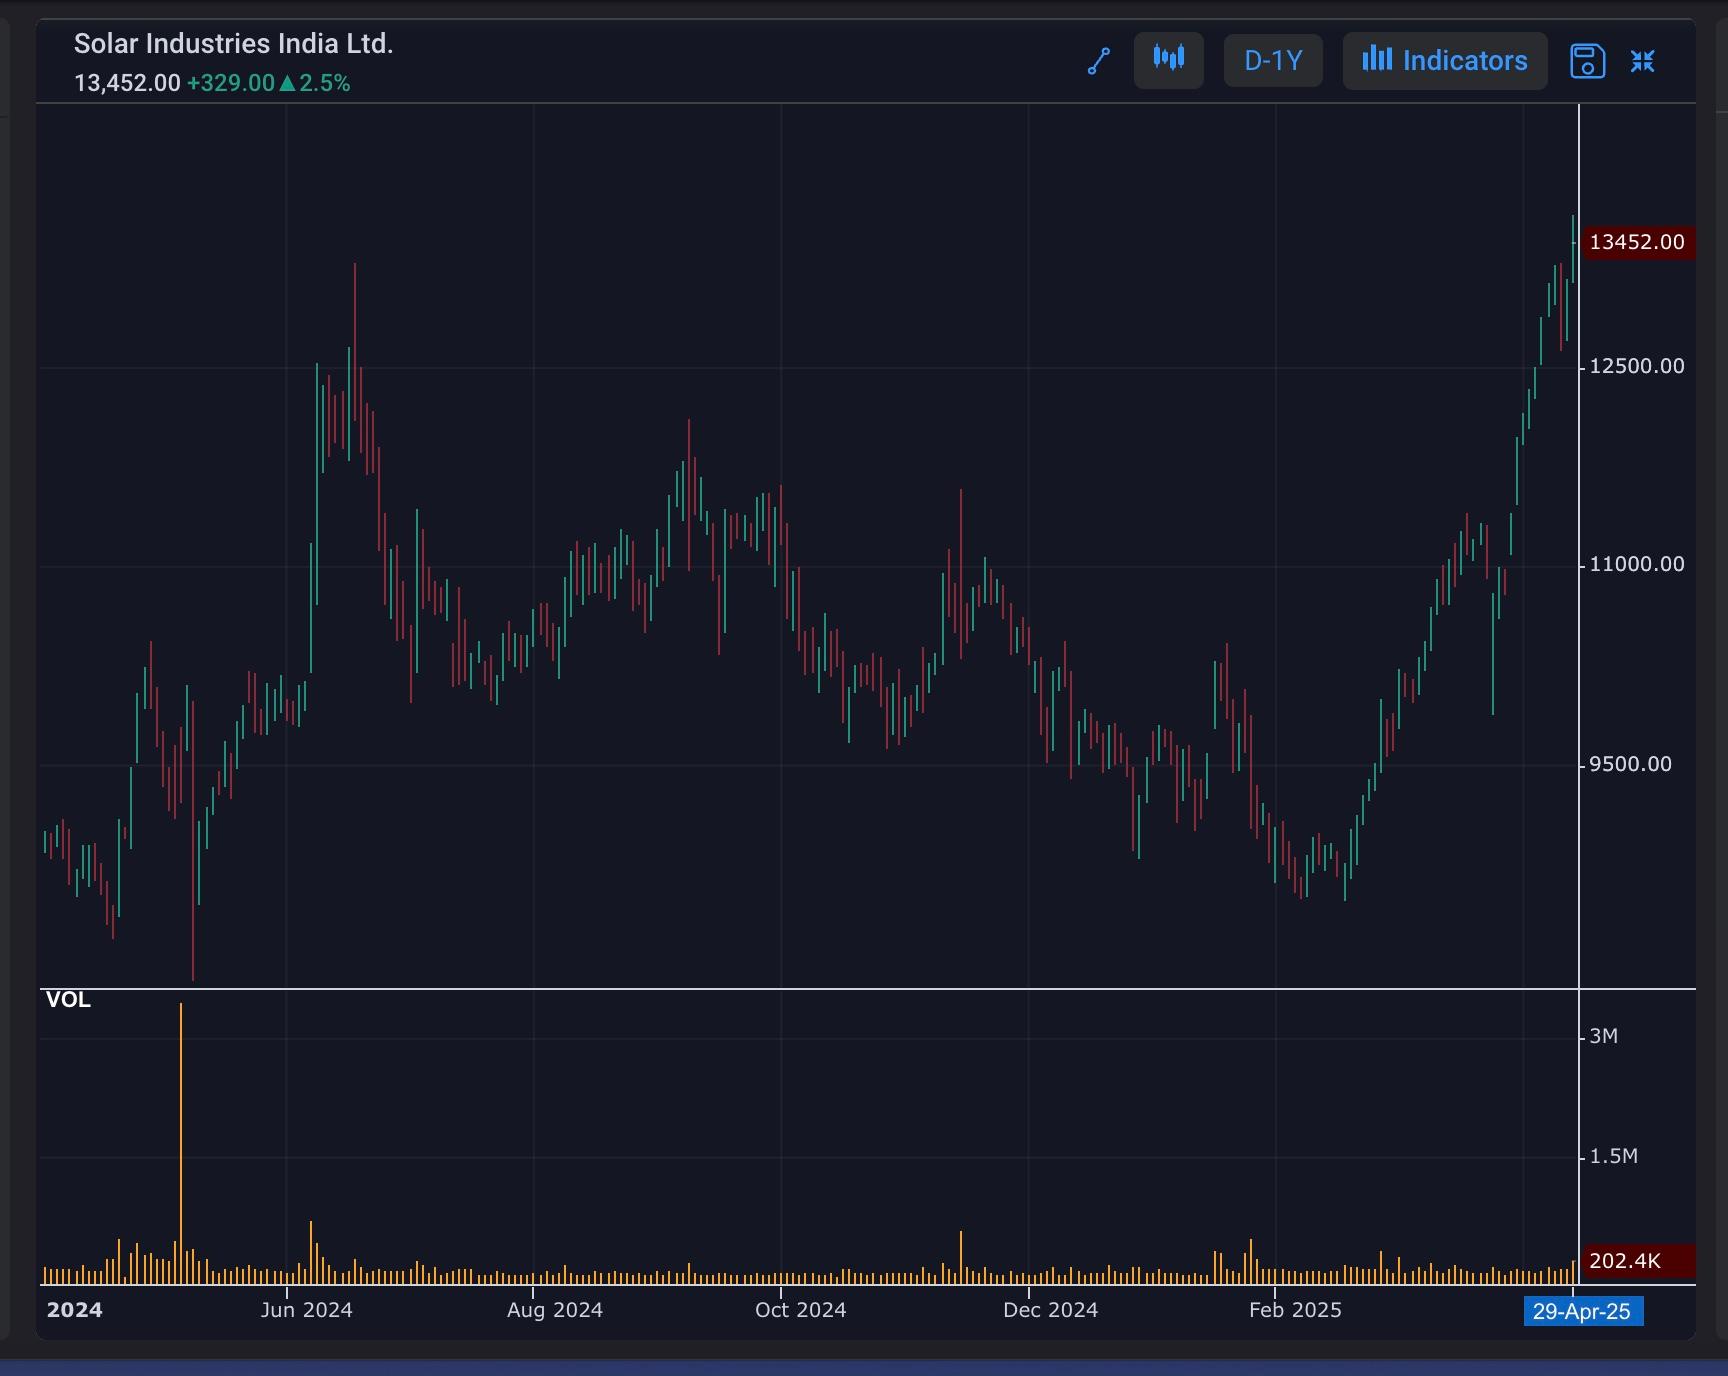Click the 13,452.00 last price value
This screenshot has width=1728, height=1376.
pos(127,83)
